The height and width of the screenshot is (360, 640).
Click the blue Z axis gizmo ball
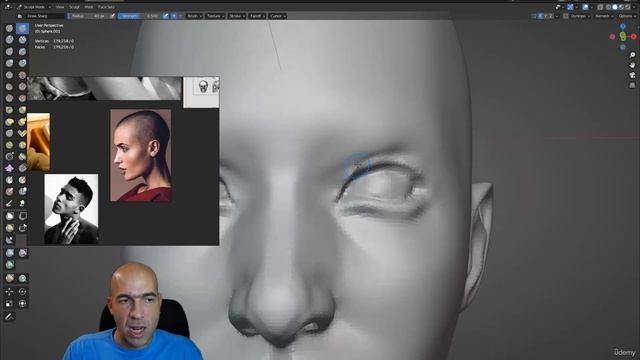tap(623, 27)
